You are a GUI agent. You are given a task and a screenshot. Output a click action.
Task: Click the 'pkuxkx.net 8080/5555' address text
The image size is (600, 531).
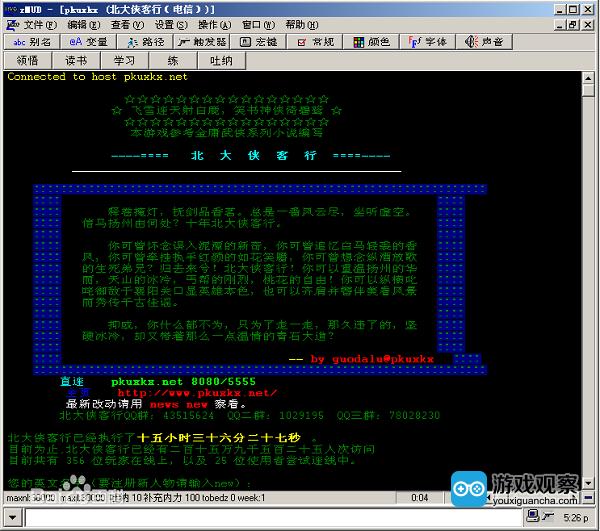183,381
